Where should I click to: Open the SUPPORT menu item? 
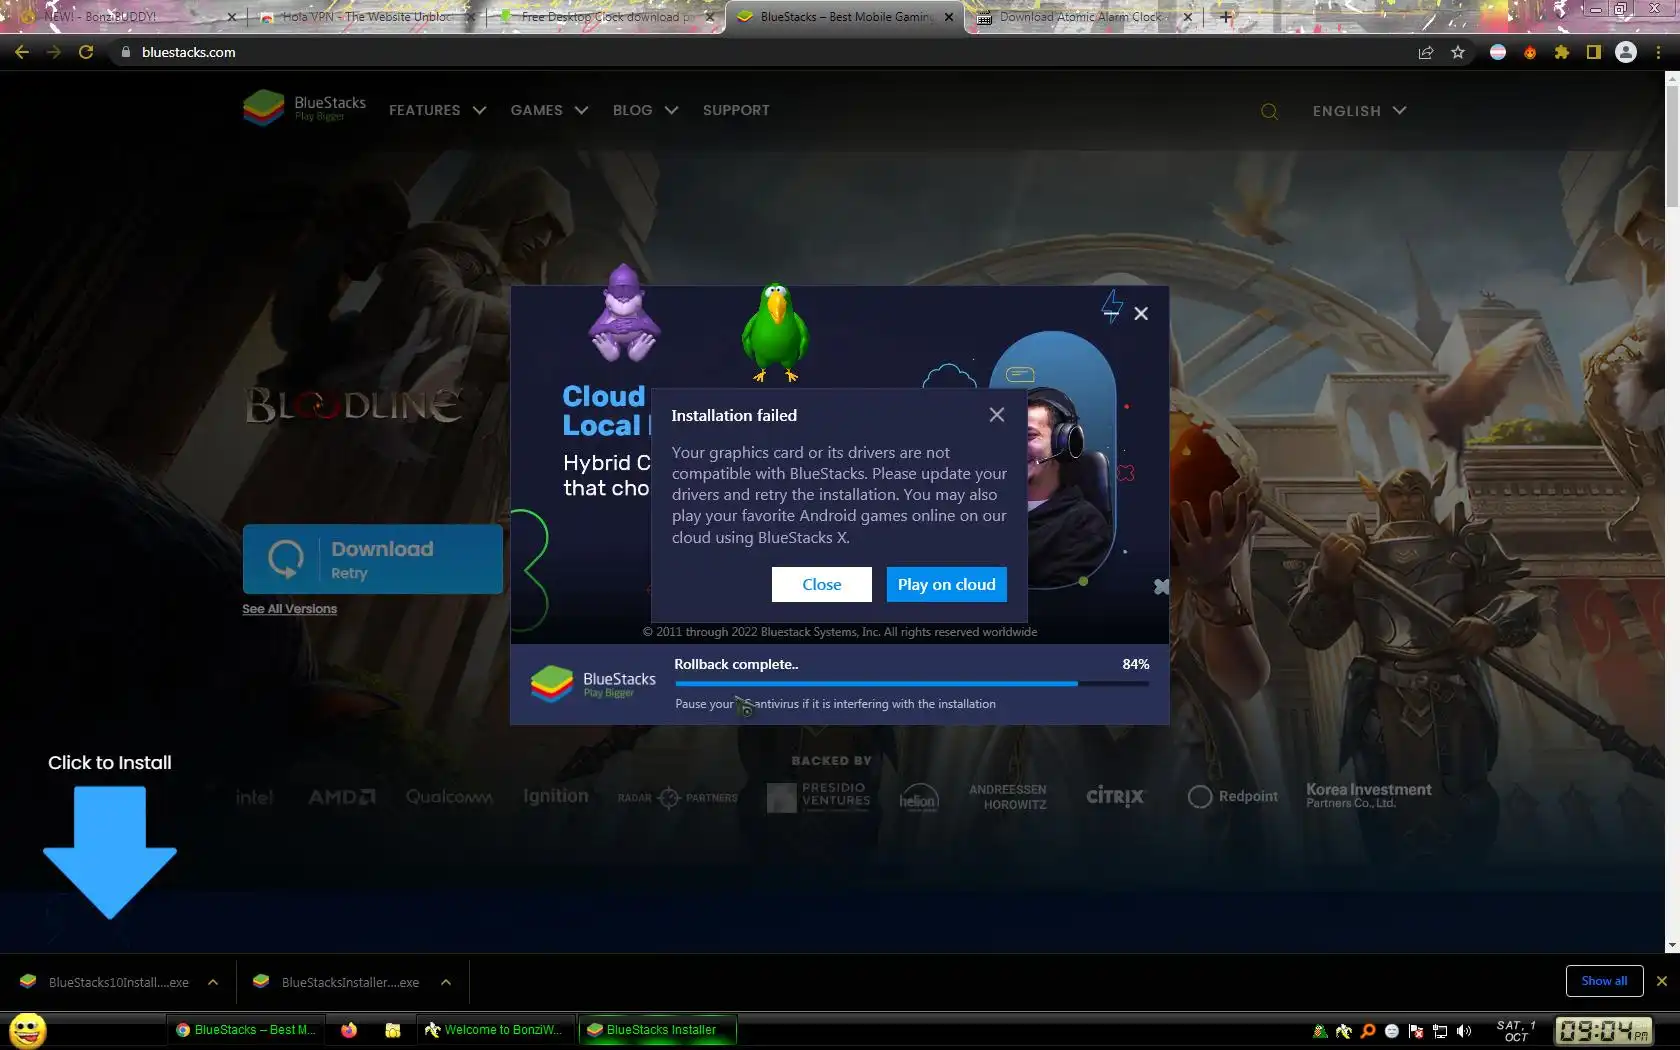click(x=736, y=110)
